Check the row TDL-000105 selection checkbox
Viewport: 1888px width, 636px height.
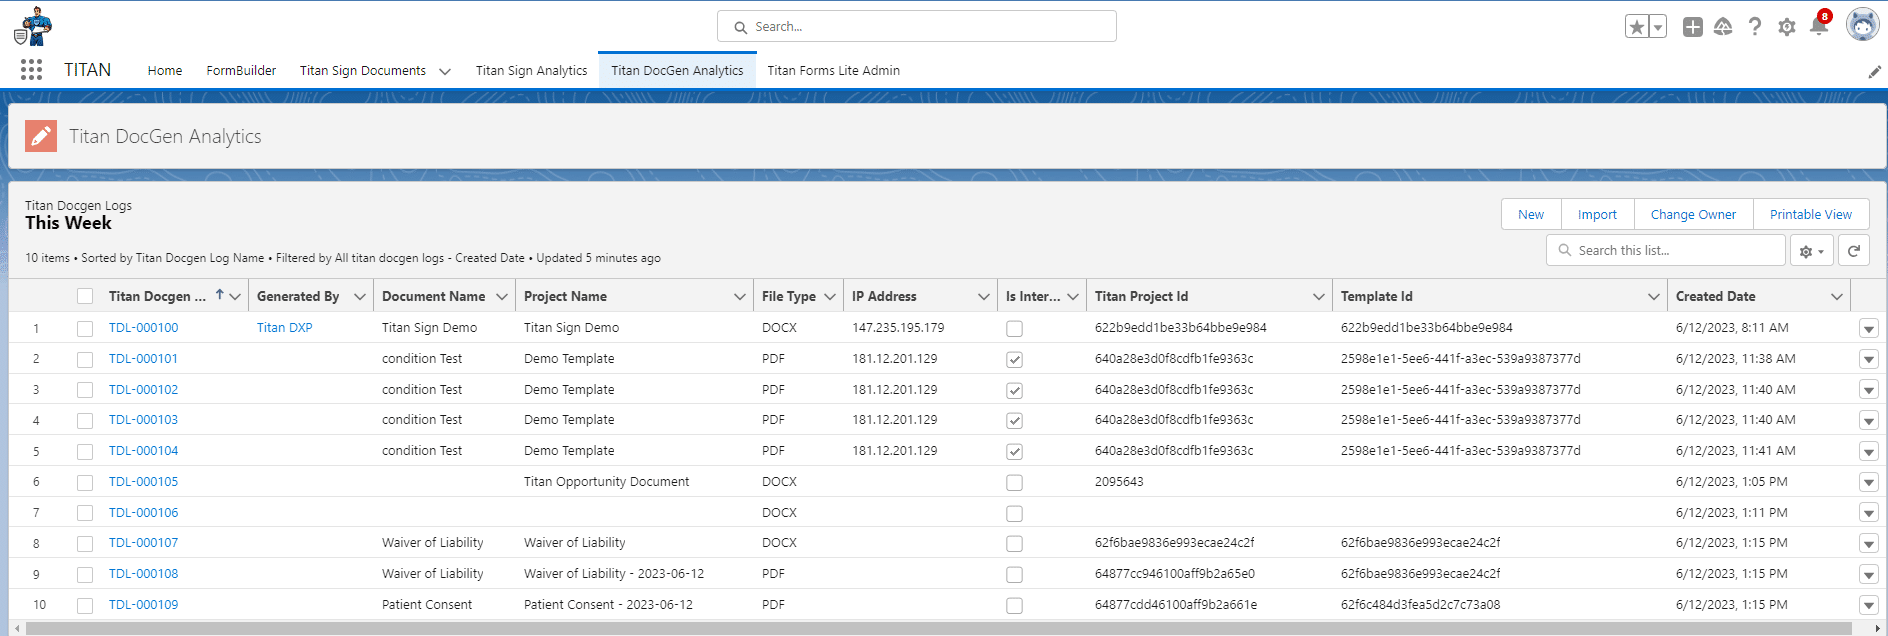coord(85,482)
